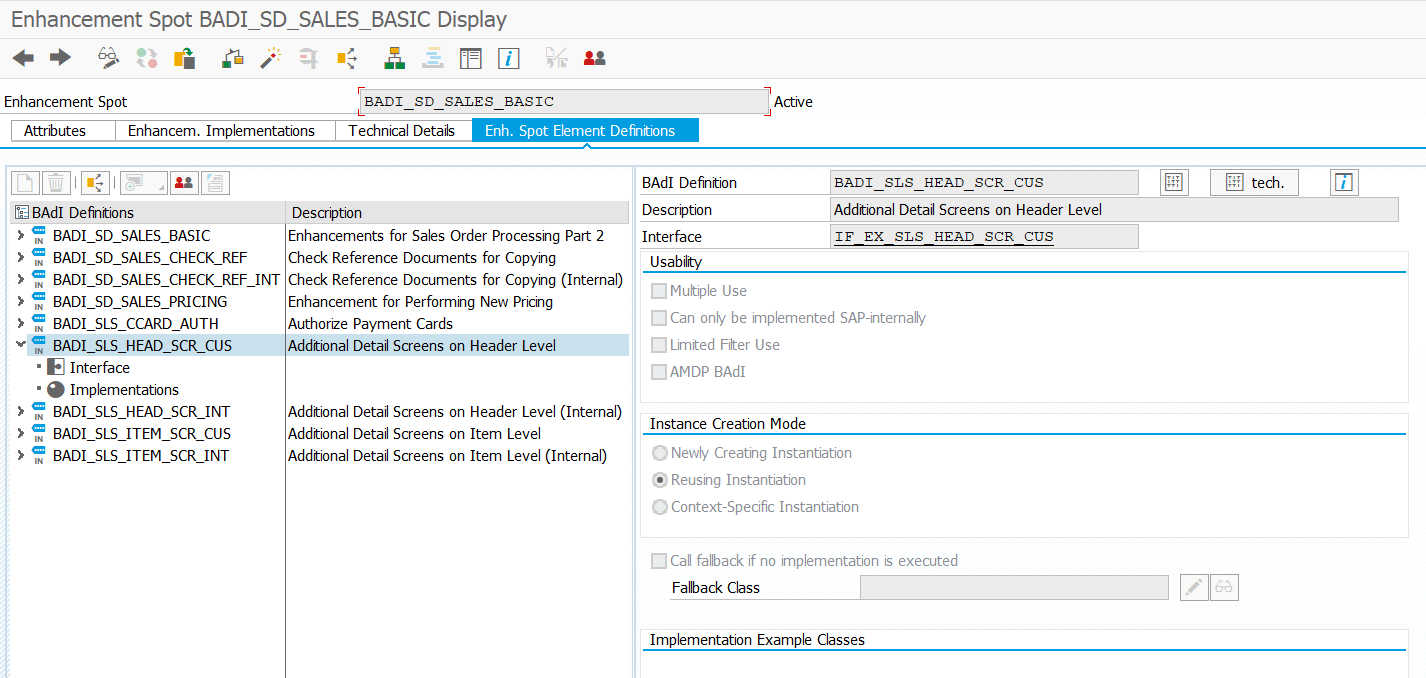This screenshot has height=678, width=1426.
Task: Expand the BADI_SD_SALES_PRICING tree node
Action: (x=20, y=302)
